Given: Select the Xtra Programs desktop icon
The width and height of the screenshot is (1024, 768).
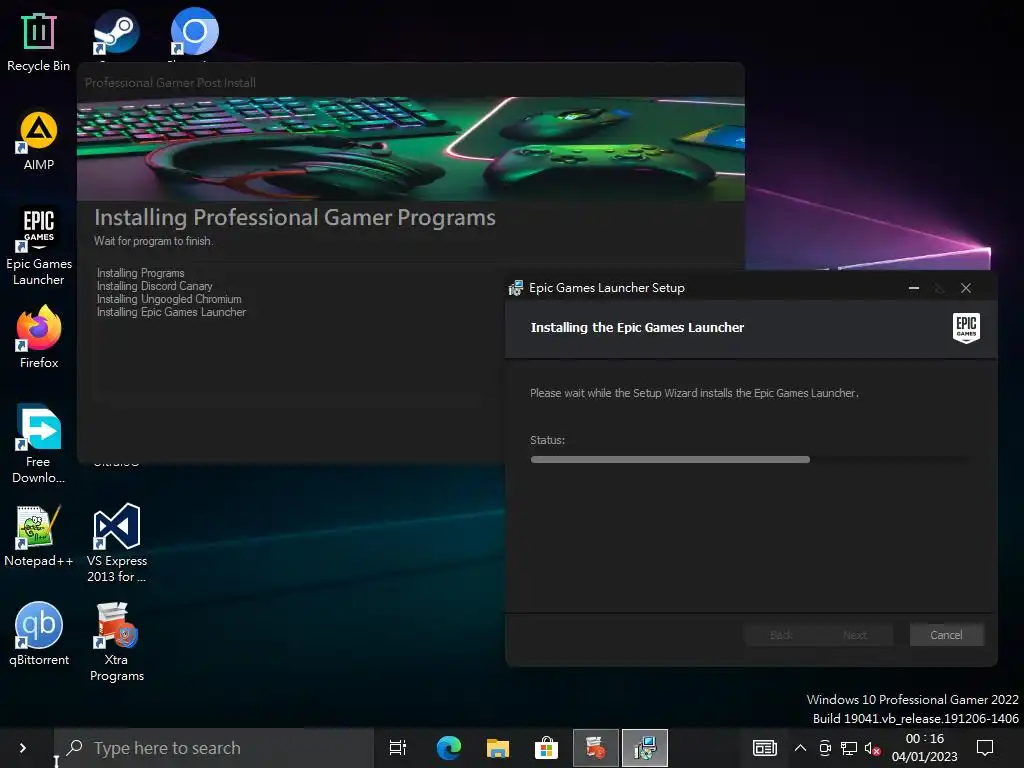Looking at the screenshot, I should pos(116,642).
